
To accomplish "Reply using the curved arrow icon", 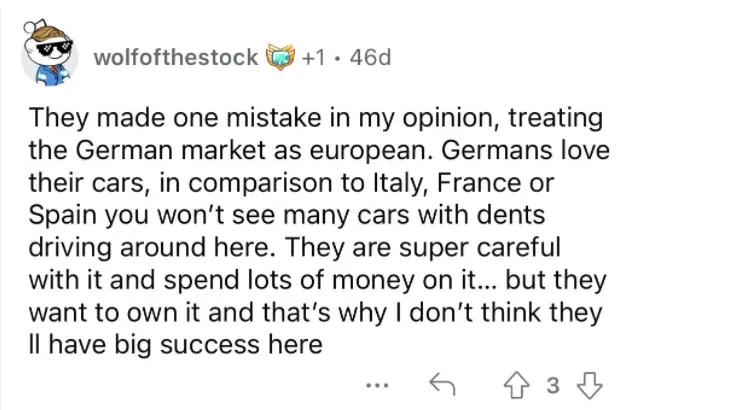I will point(442,384).
